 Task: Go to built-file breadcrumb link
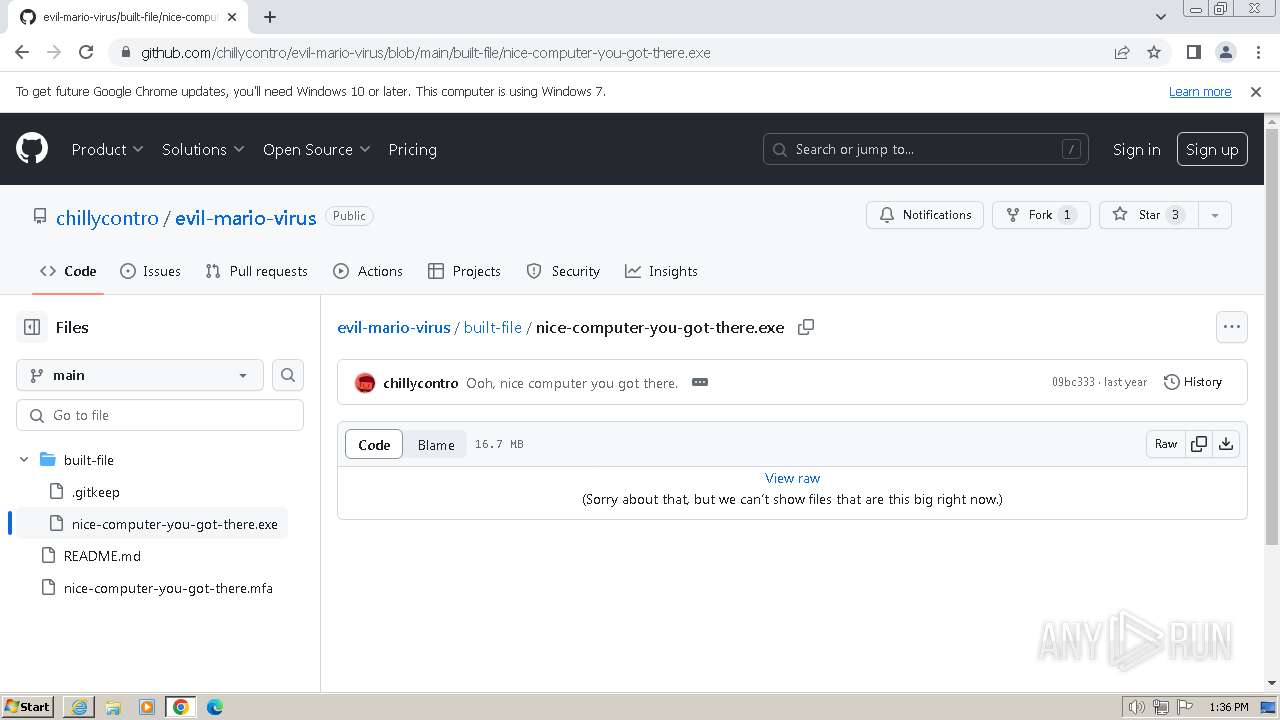[x=493, y=327]
